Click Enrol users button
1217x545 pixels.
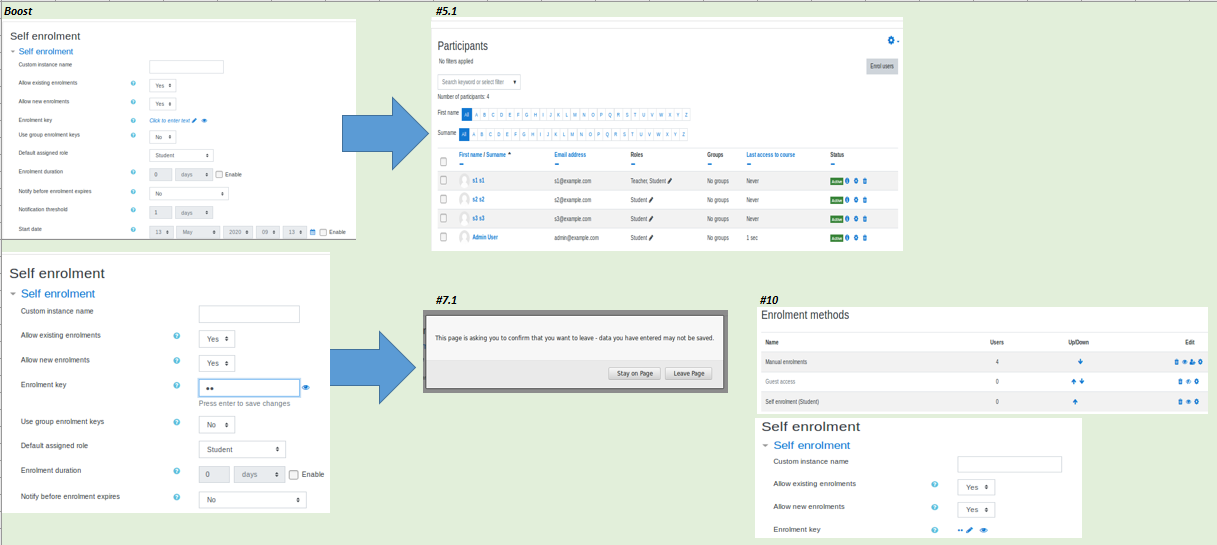[x=882, y=67]
